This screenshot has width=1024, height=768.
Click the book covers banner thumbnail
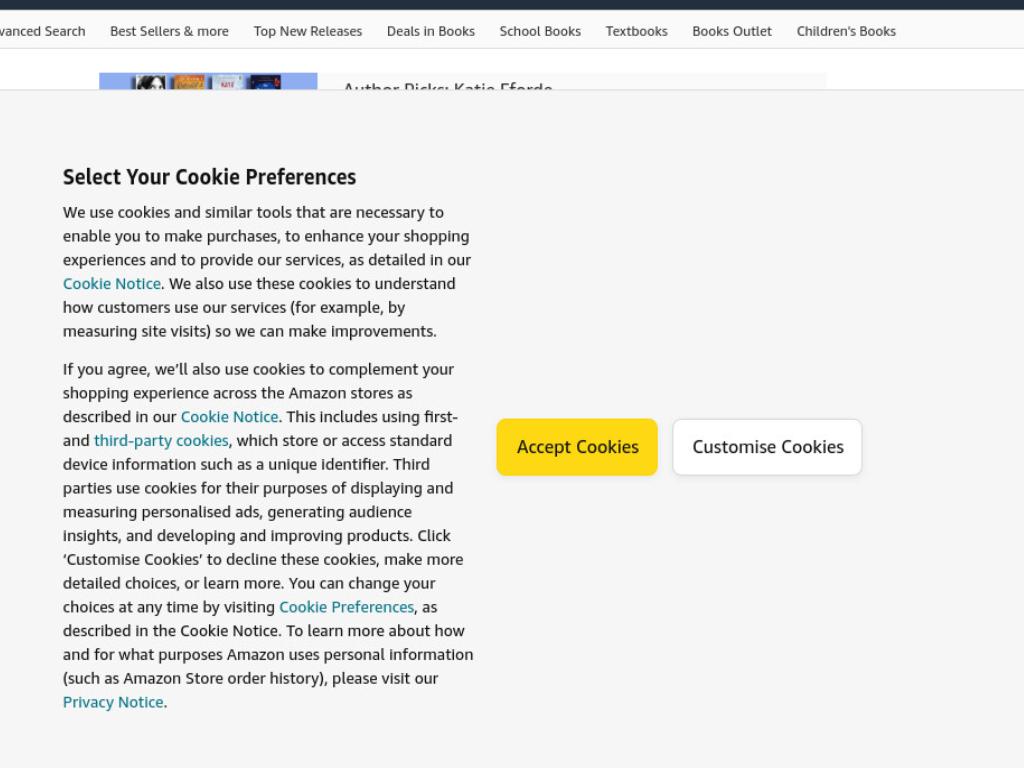pyautogui.click(x=208, y=81)
